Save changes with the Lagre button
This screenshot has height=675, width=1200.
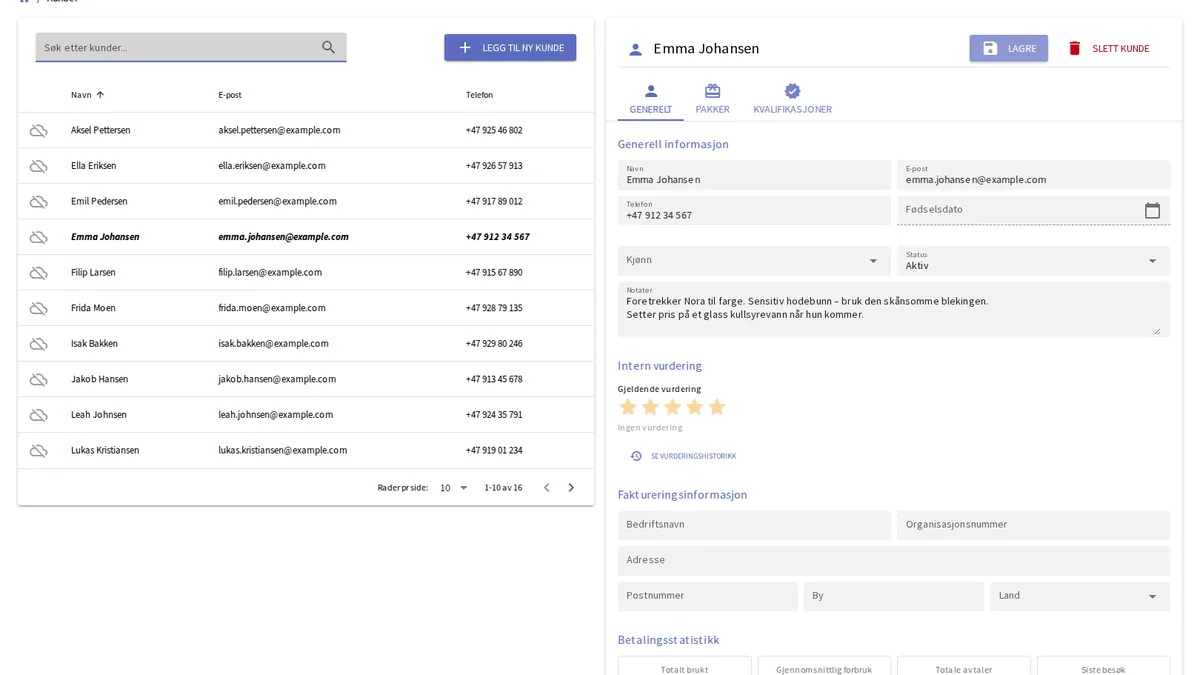click(1008, 48)
